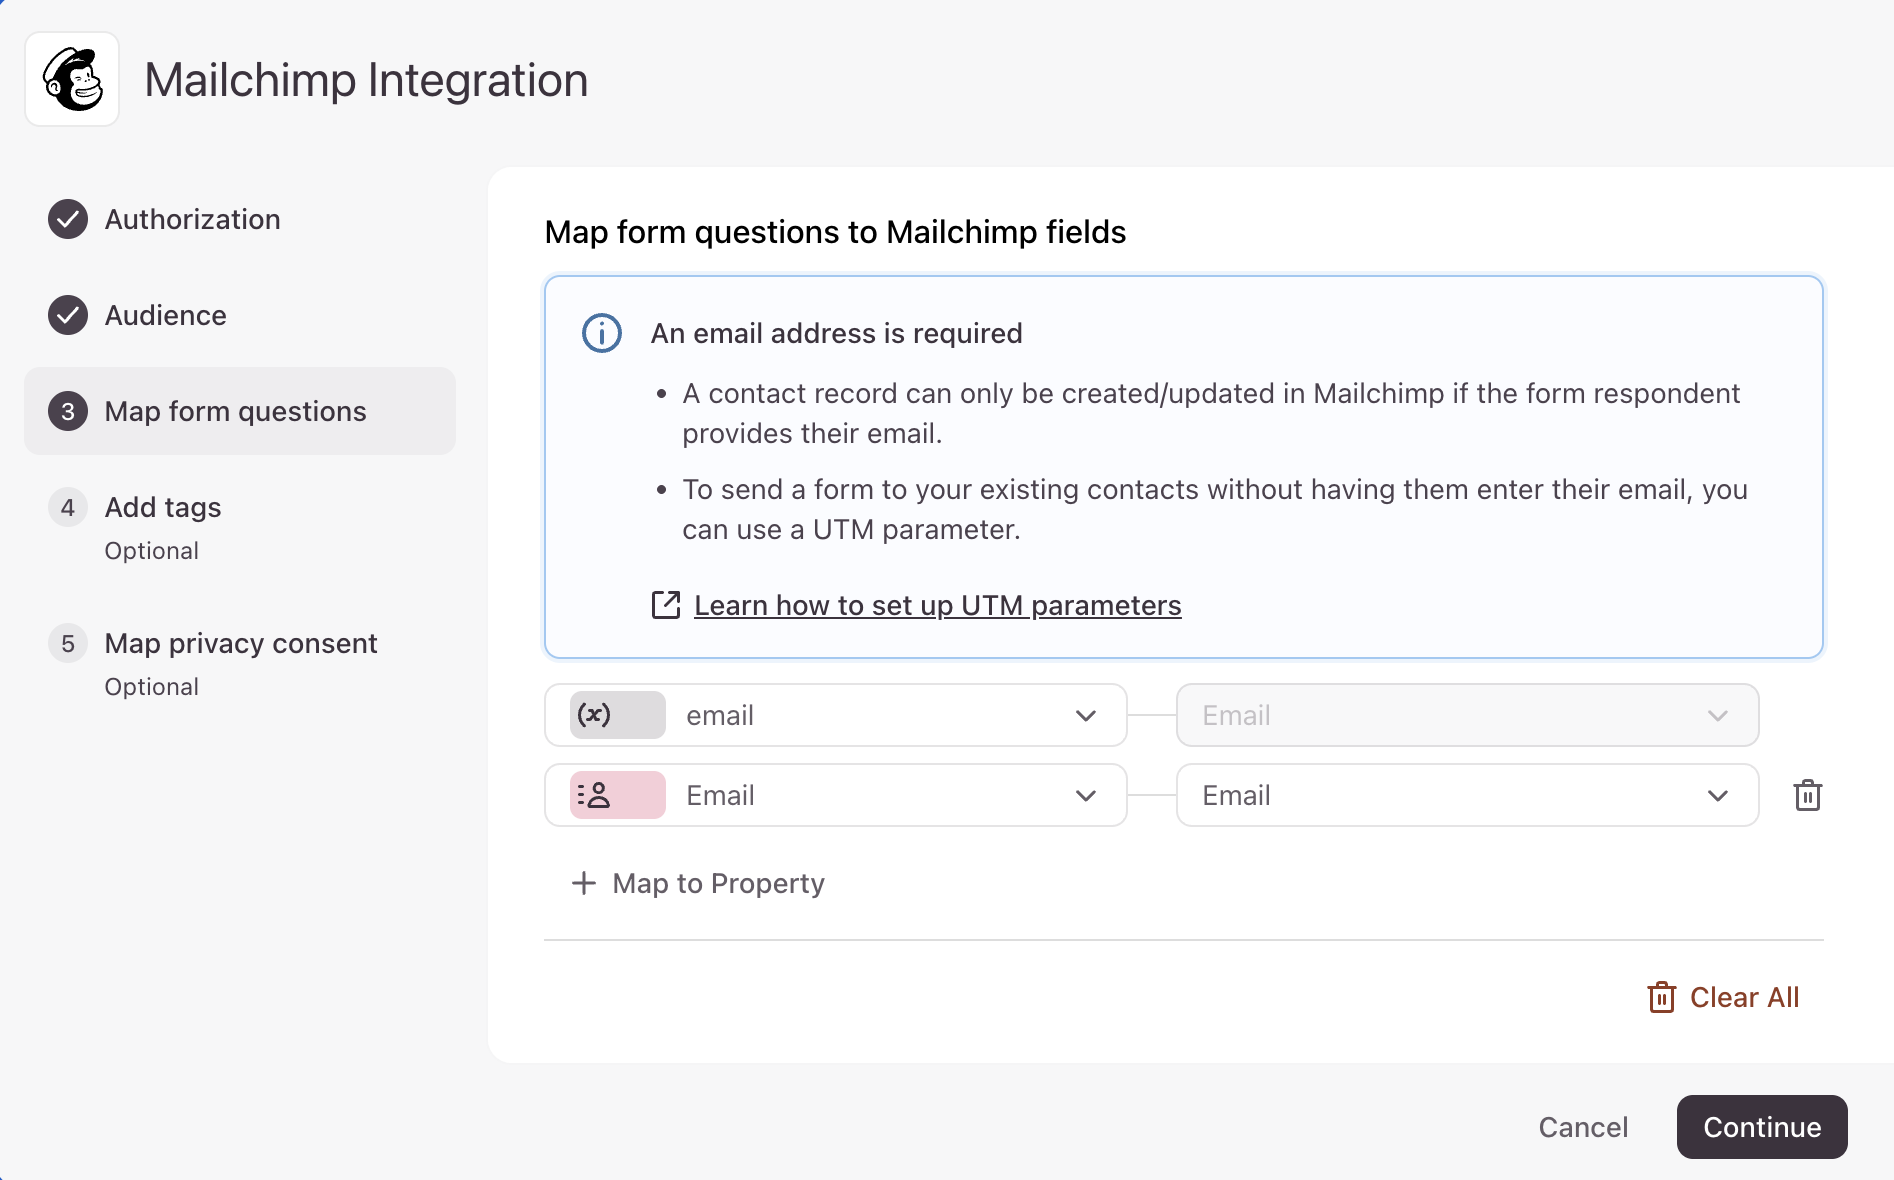
Task: Click the bullet about contact record creation
Action: pyautogui.click(x=1211, y=413)
